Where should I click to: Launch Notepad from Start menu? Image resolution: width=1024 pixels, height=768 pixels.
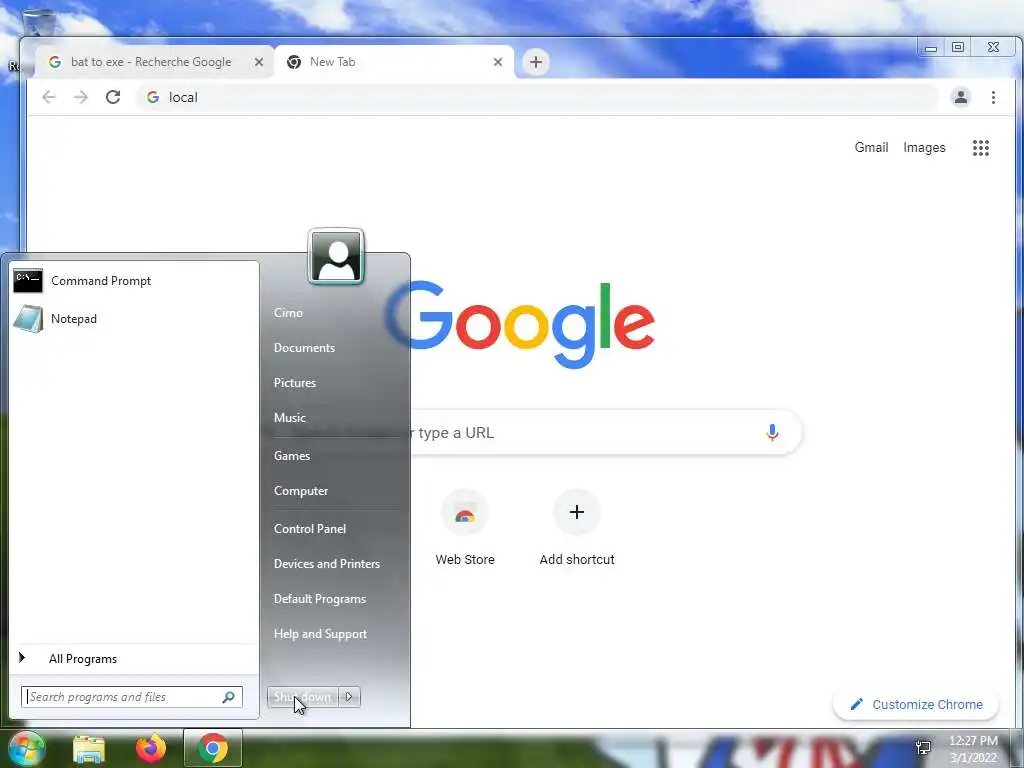click(x=134, y=319)
